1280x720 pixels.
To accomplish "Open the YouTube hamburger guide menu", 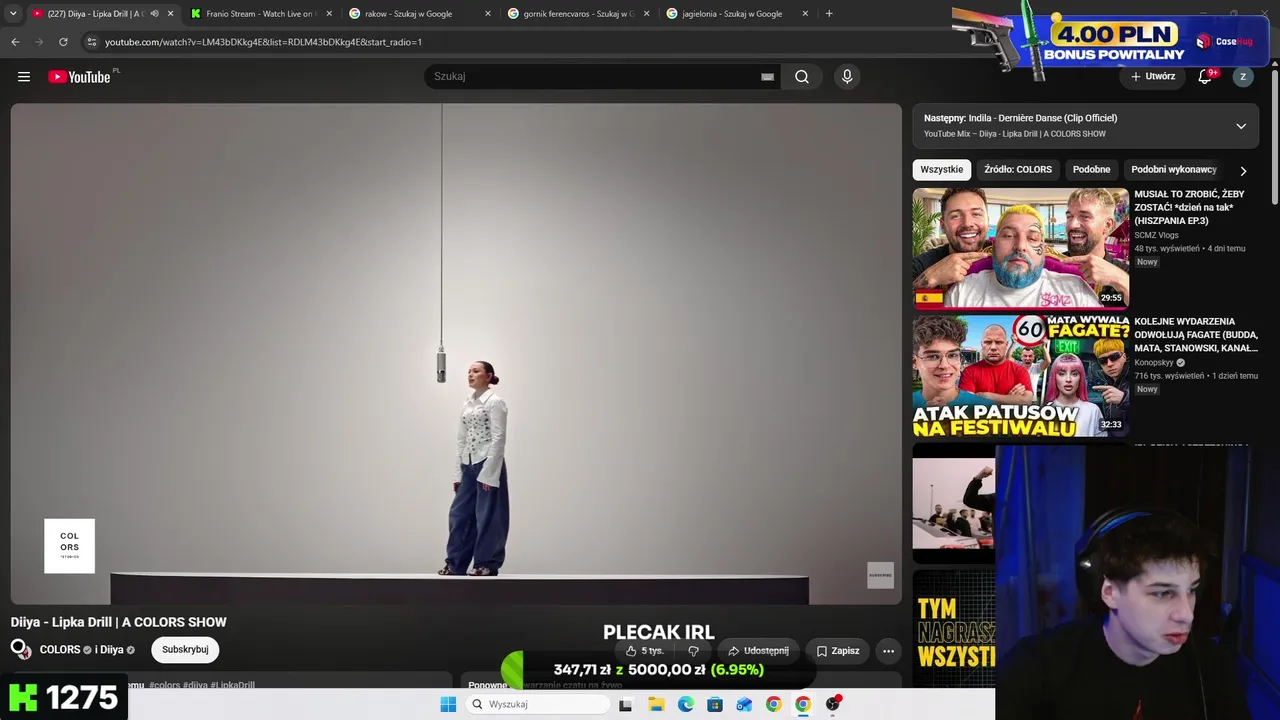I will pyautogui.click(x=24, y=77).
